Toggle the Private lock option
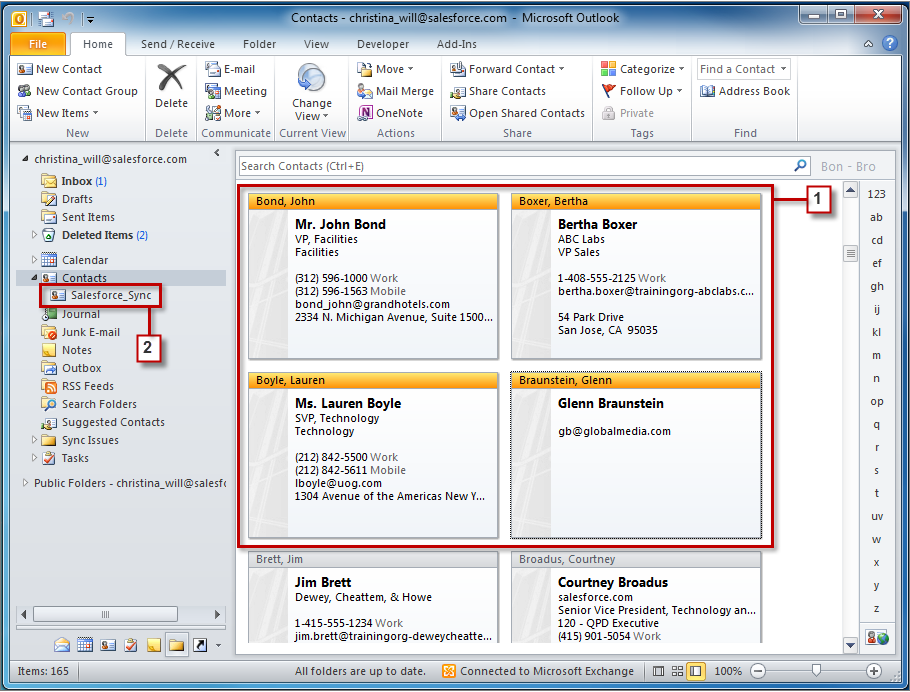 (627, 113)
